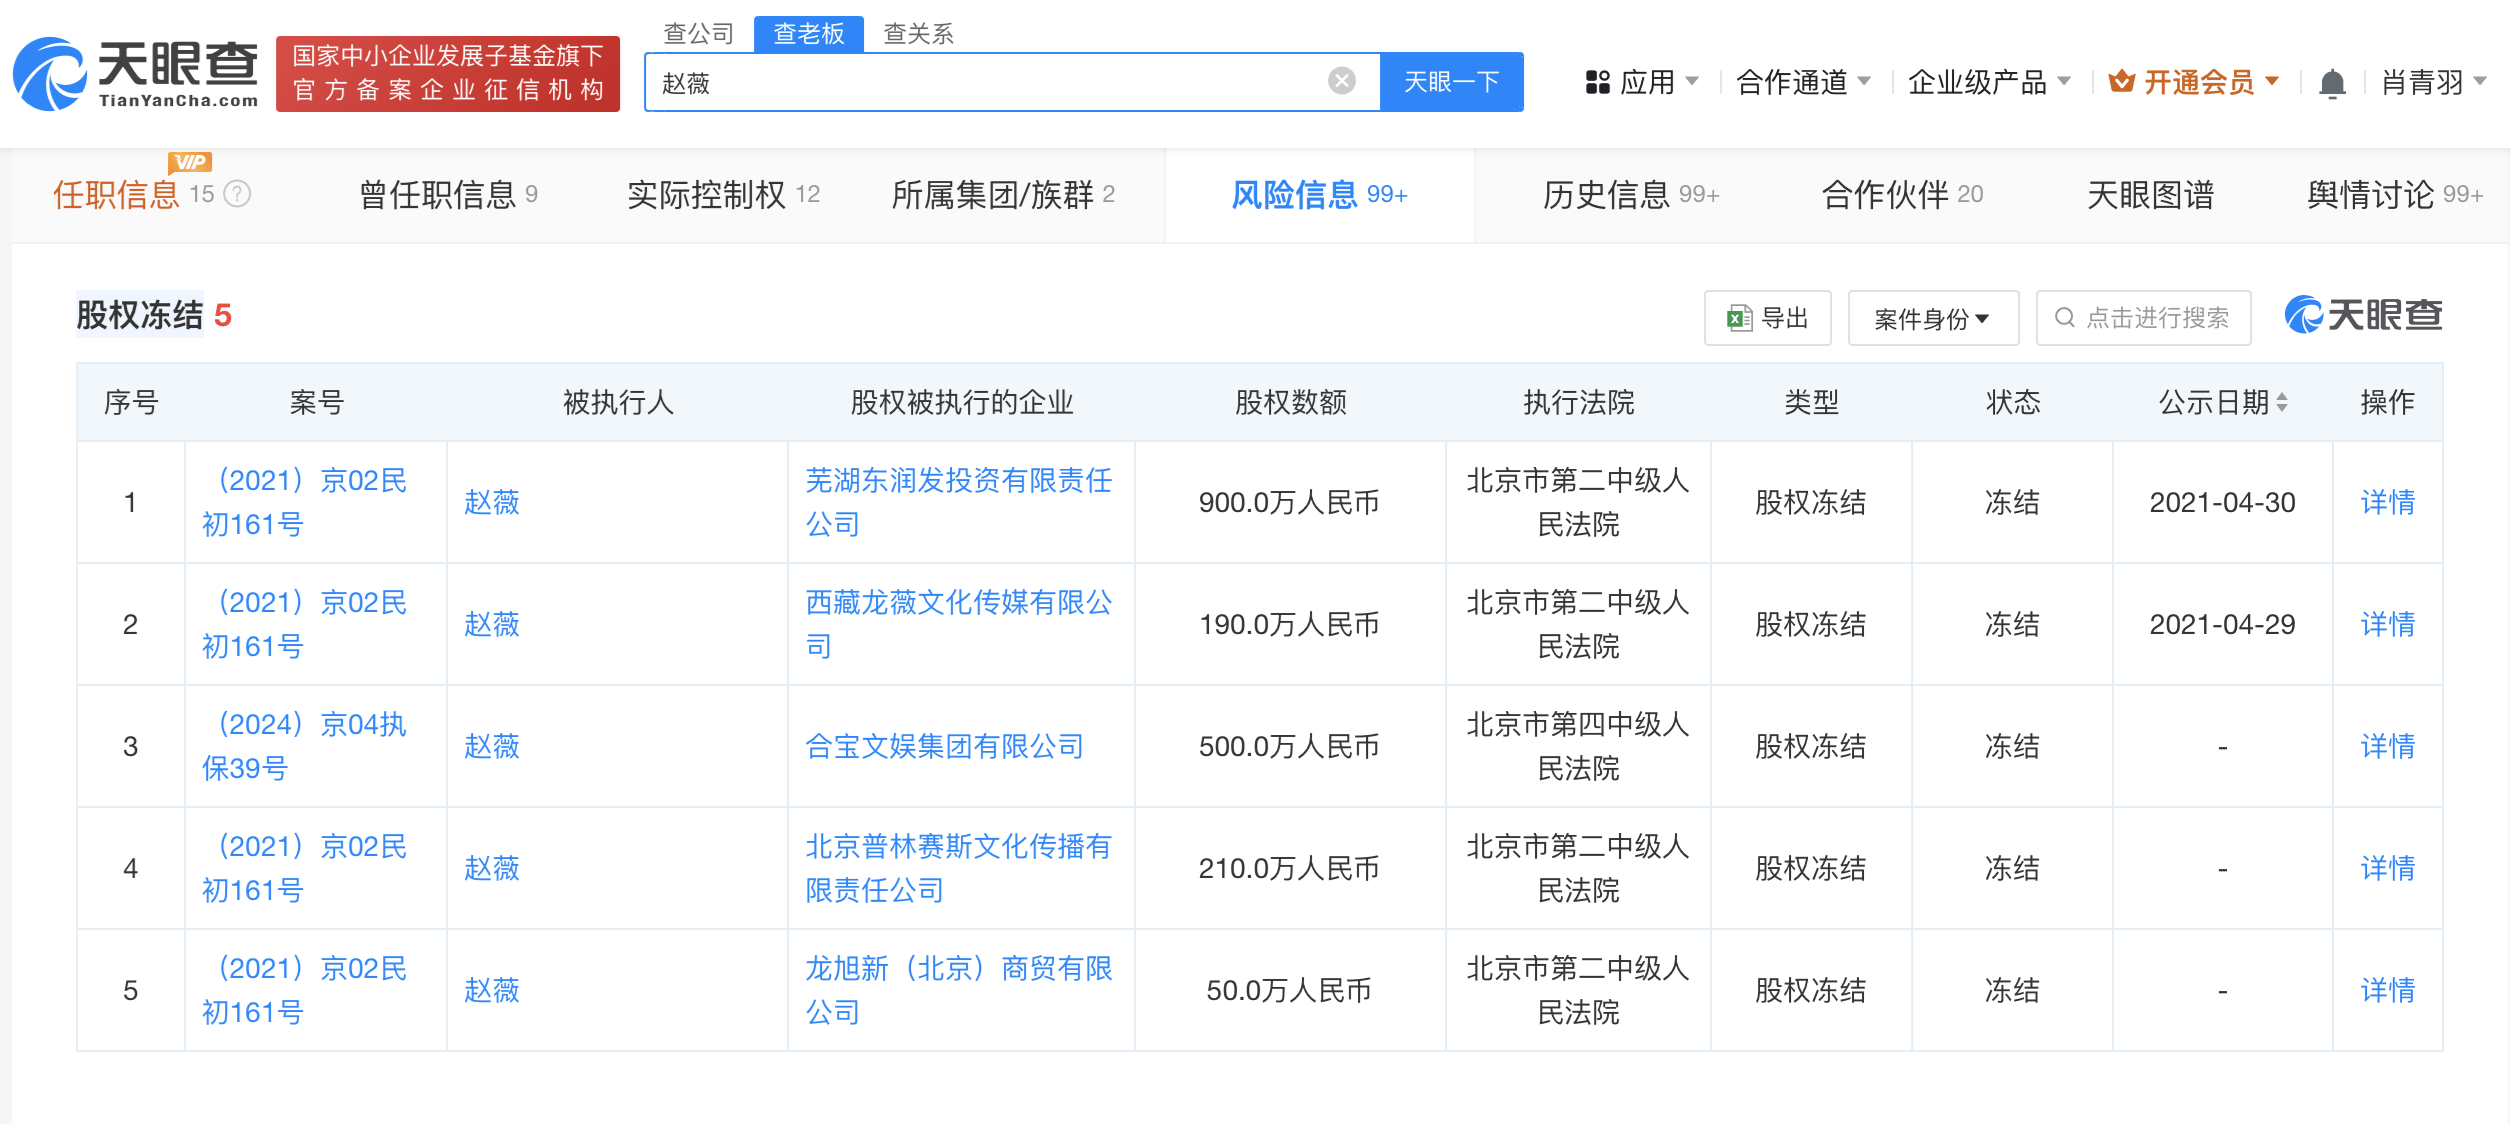This screenshot has height=1124, width=2510.
Task: Click the Excel export icon
Action: 1739,318
